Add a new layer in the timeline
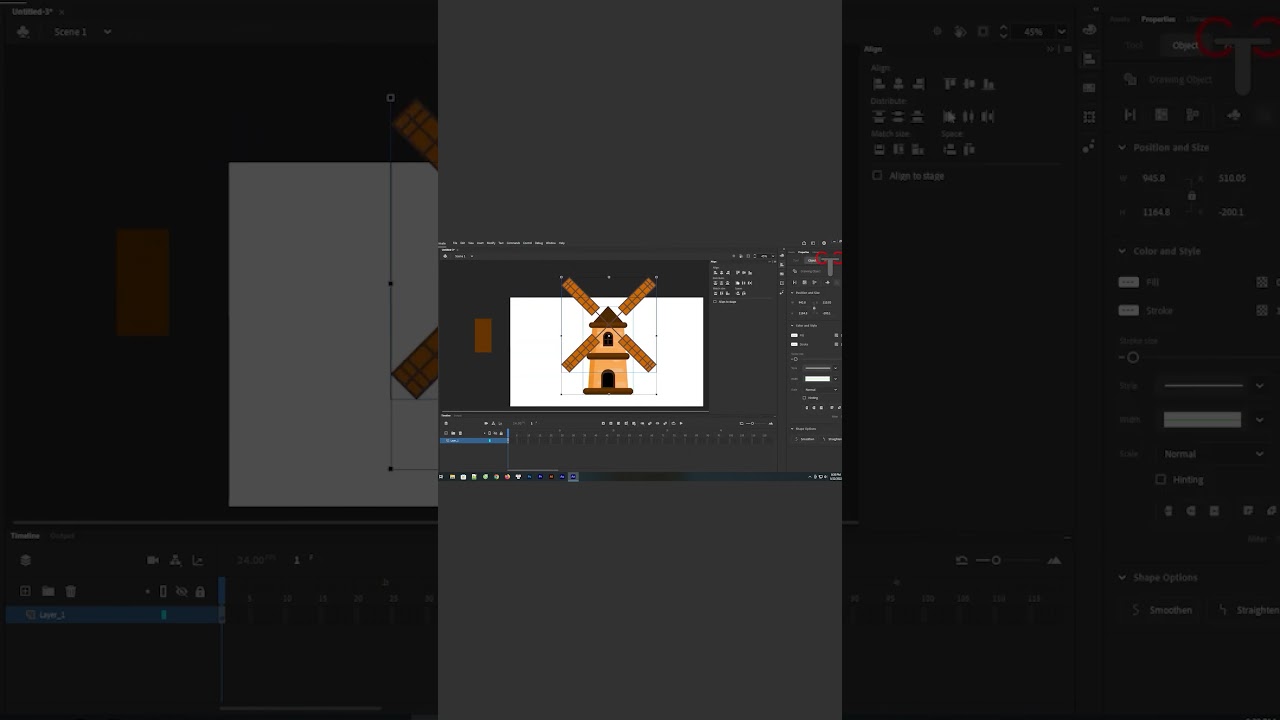This screenshot has width=1280, height=720. [x=26, y=591]
